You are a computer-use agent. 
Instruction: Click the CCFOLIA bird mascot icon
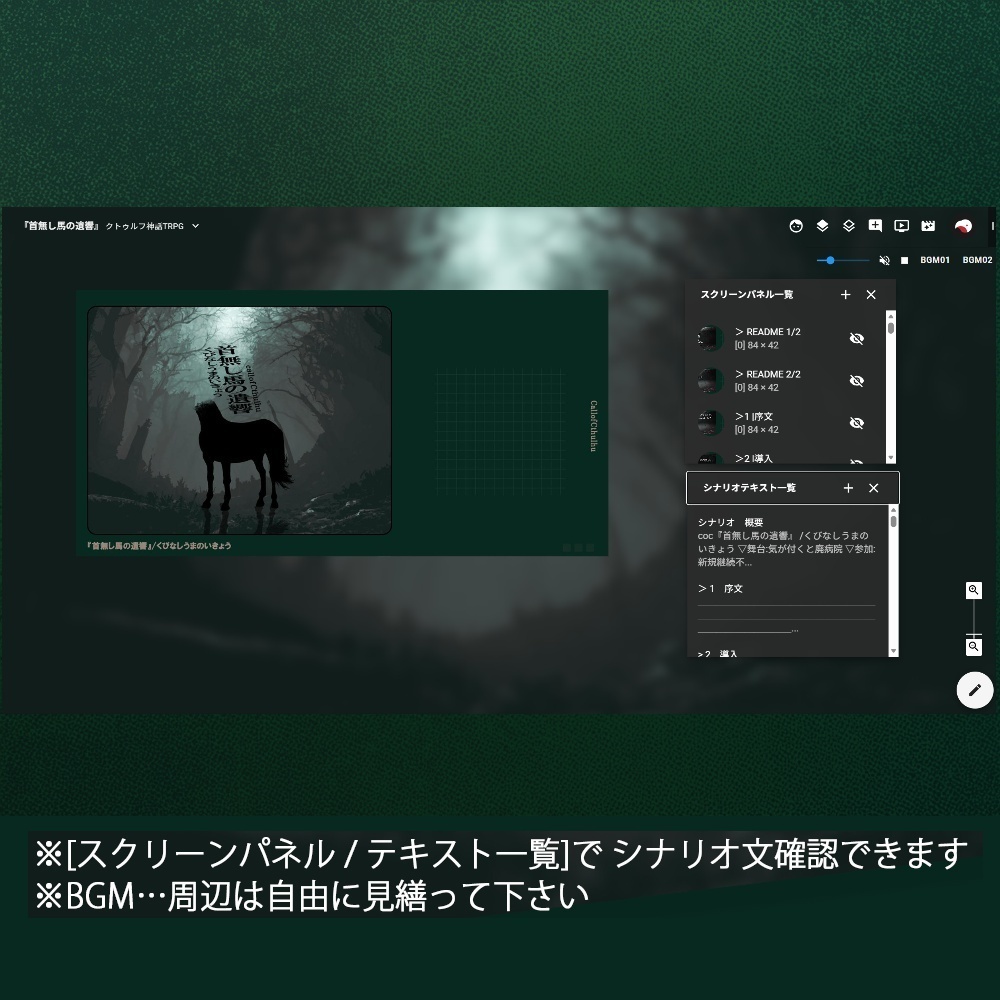click(x=965, y=227)
